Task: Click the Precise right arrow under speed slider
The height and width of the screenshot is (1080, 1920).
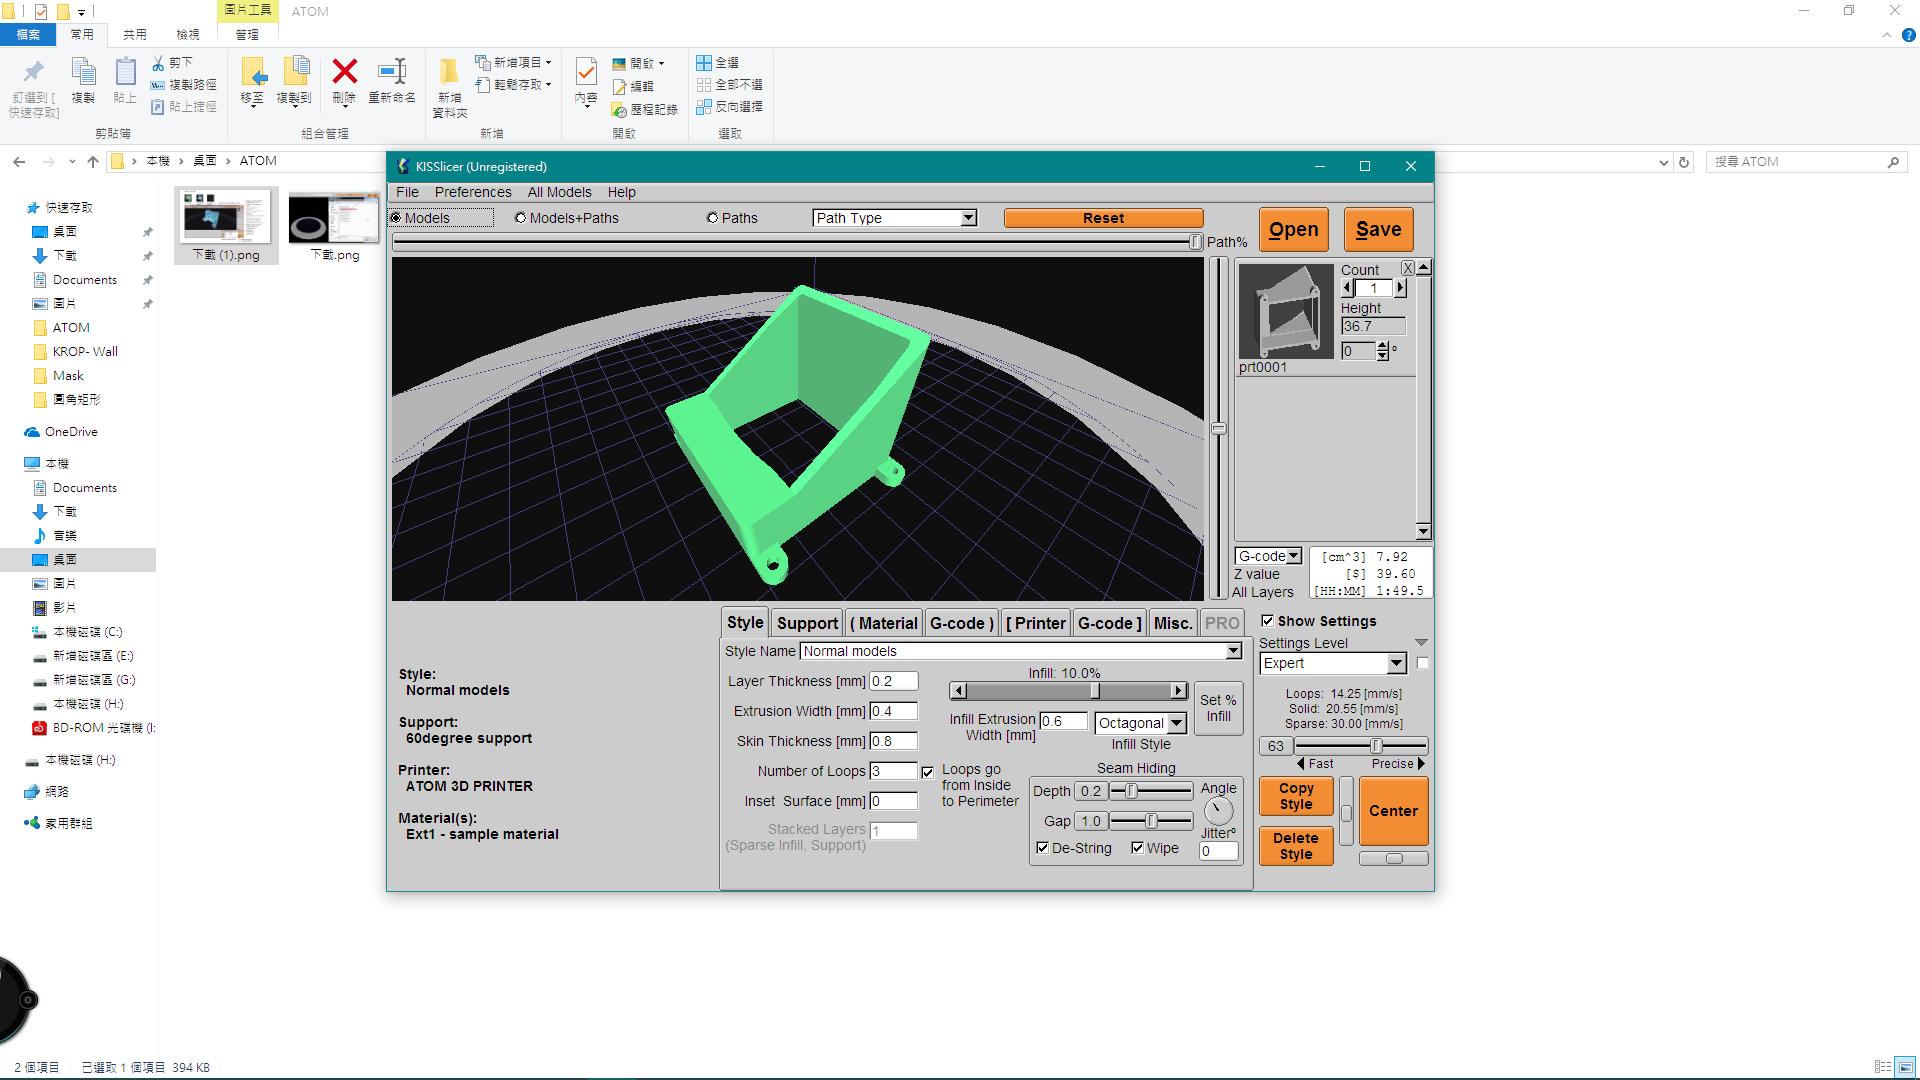Action: point(1421,764)
